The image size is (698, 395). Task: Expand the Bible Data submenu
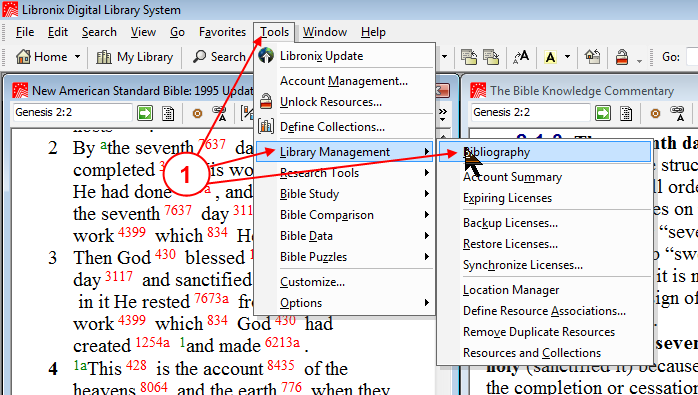coord(345,236)
